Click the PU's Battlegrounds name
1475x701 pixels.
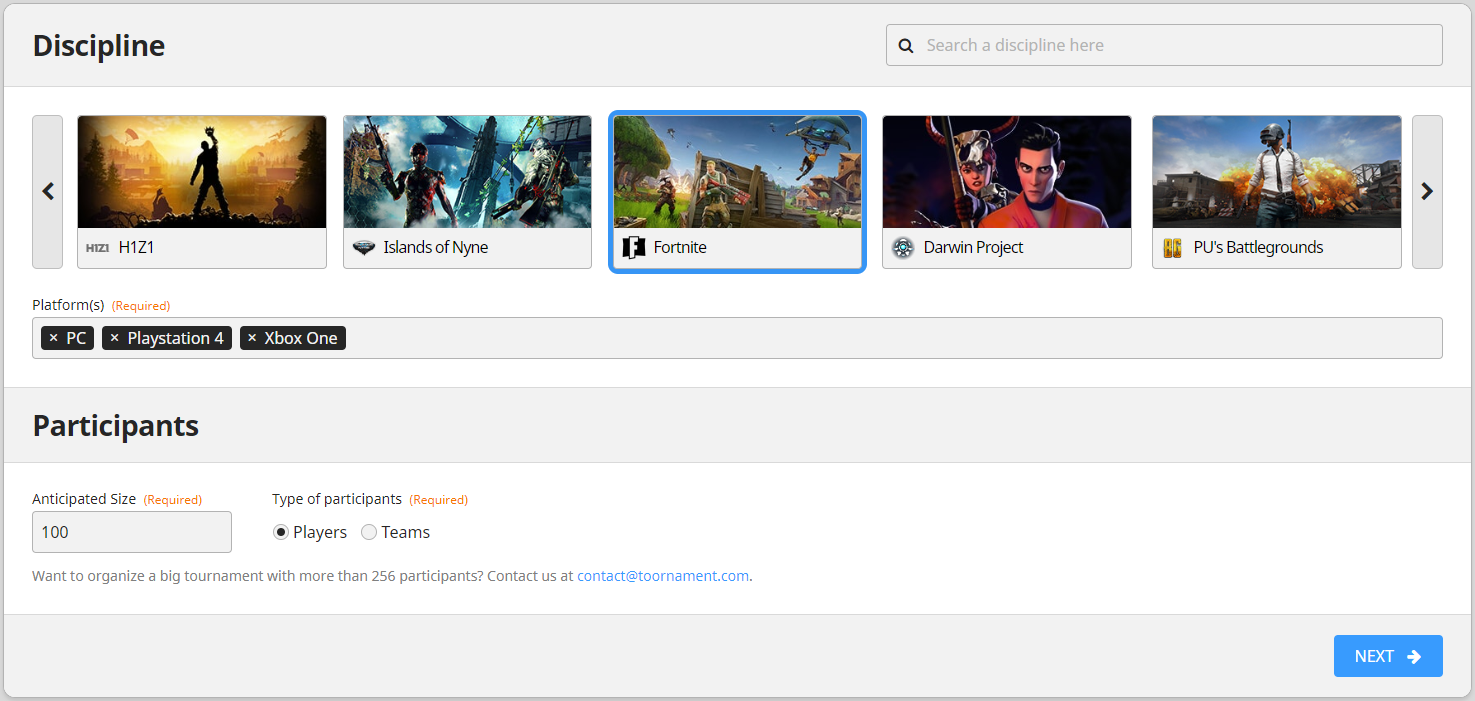pyautogui.click(x=1258, y=248)
